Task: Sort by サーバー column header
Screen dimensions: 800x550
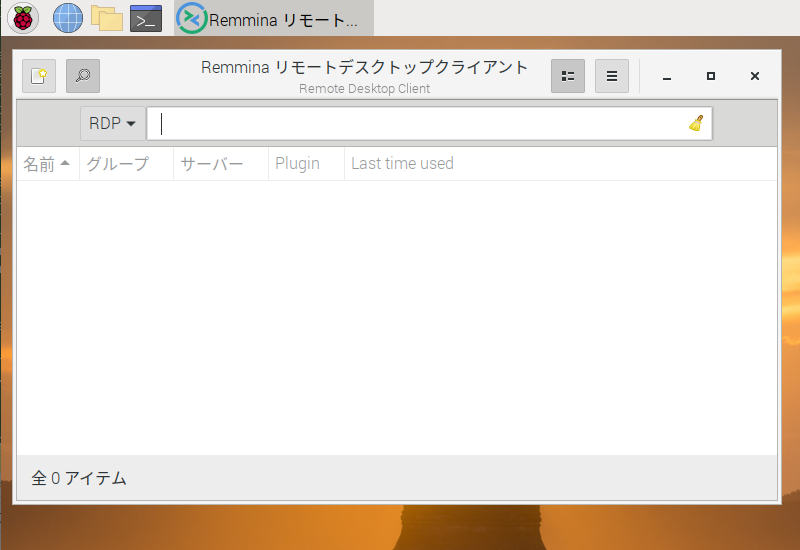Action: pyautogui.click(x=221, y=164)
